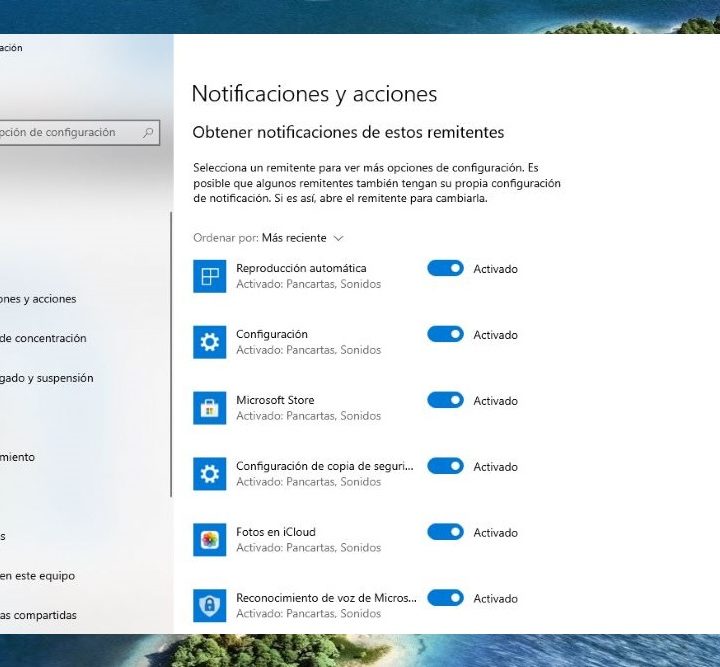Select the 'ones y acciones' sidebar entry

click(38, 299)
